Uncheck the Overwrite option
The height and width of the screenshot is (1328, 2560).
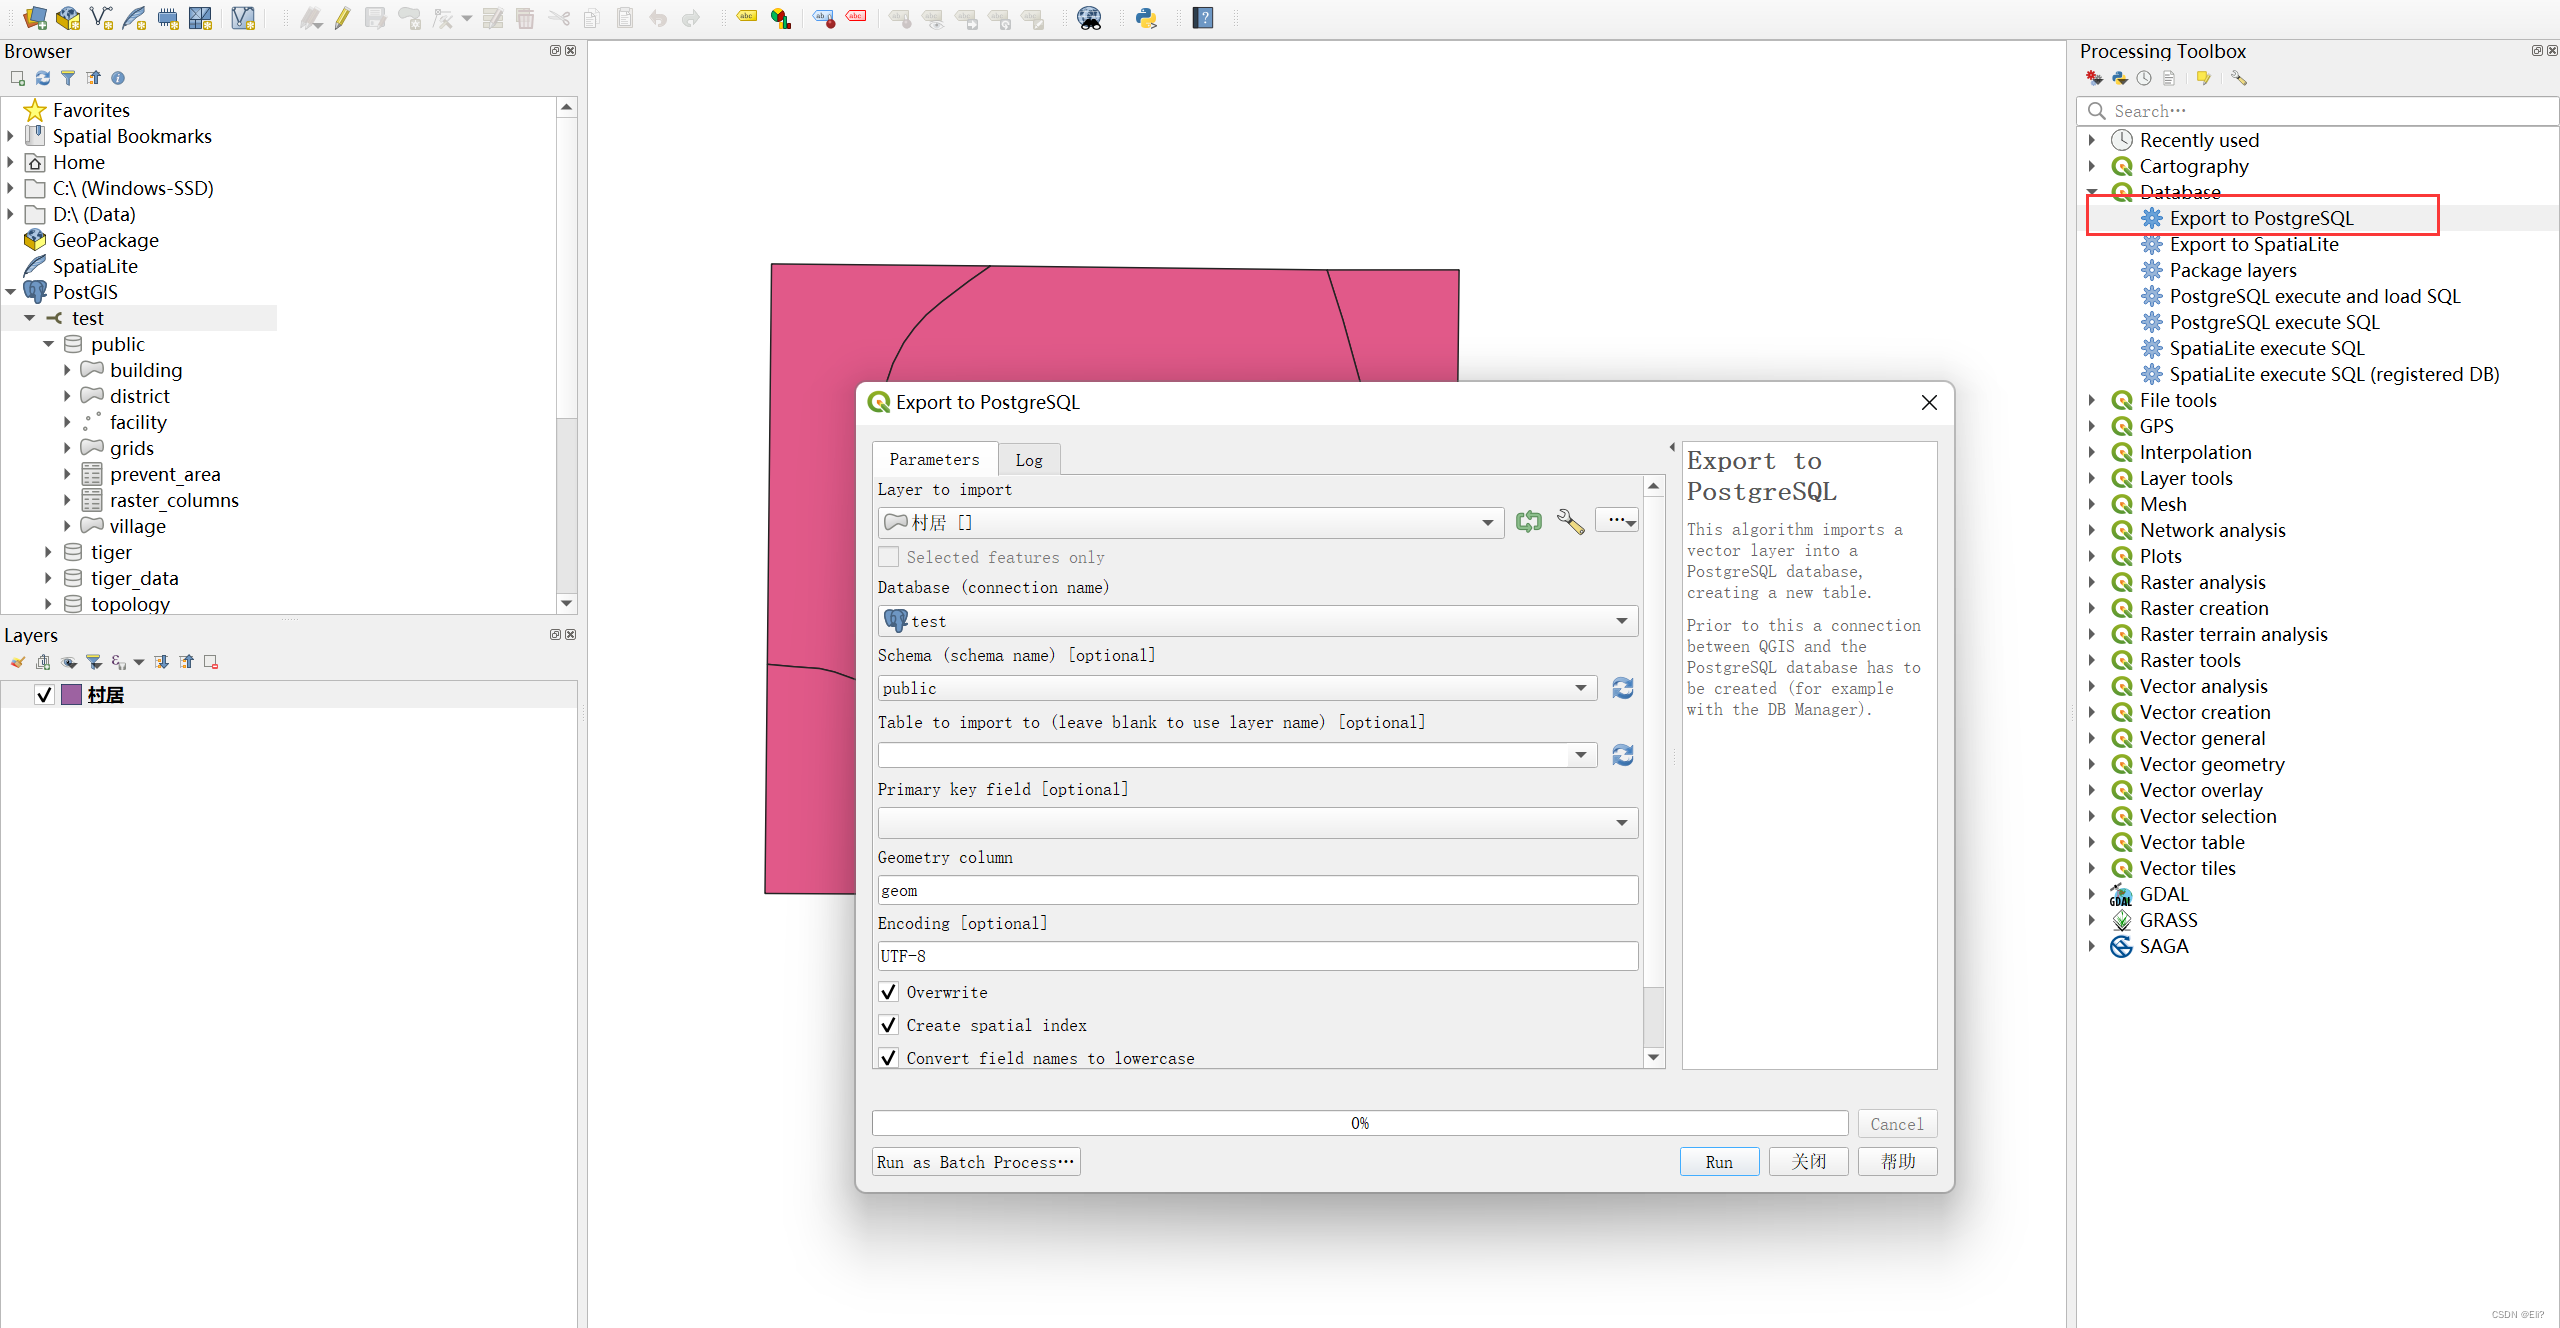click(888, 992)
